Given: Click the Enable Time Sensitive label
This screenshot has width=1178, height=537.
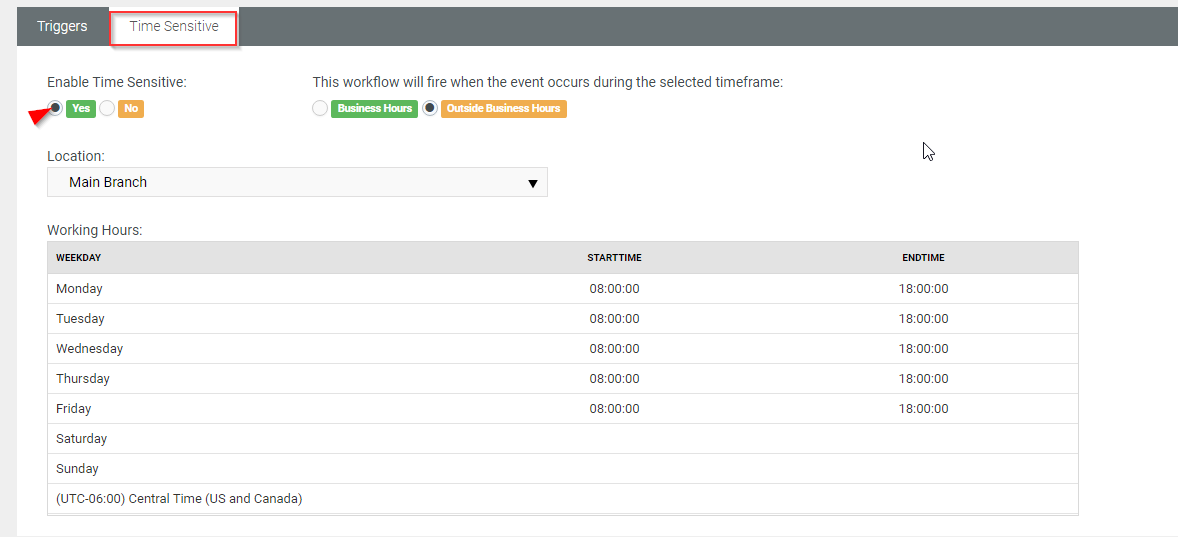Looking at the screenshot, I should 116,82.
